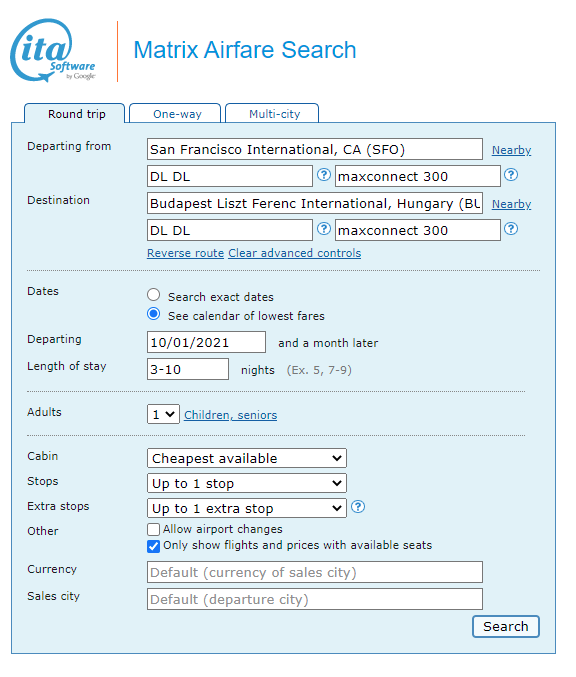Switch to the One-way tab
The width and height of the screenshot is (576, 677).
click(175, 114)
